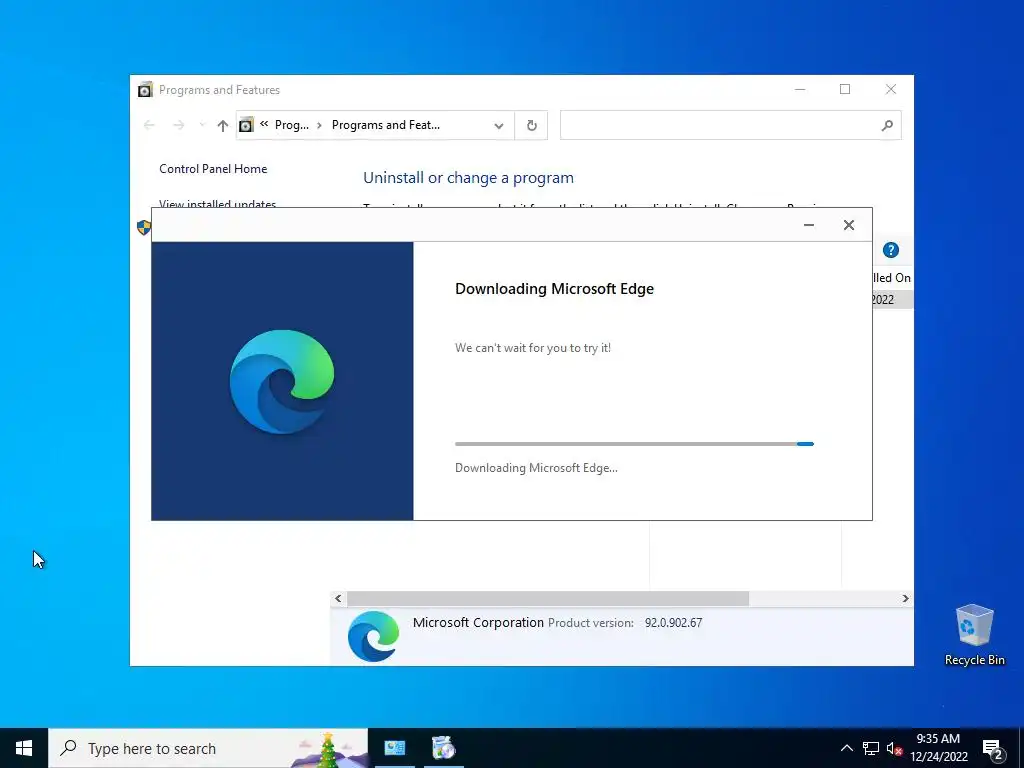Click the Edge installer taskbar icon

click(444, 748)
